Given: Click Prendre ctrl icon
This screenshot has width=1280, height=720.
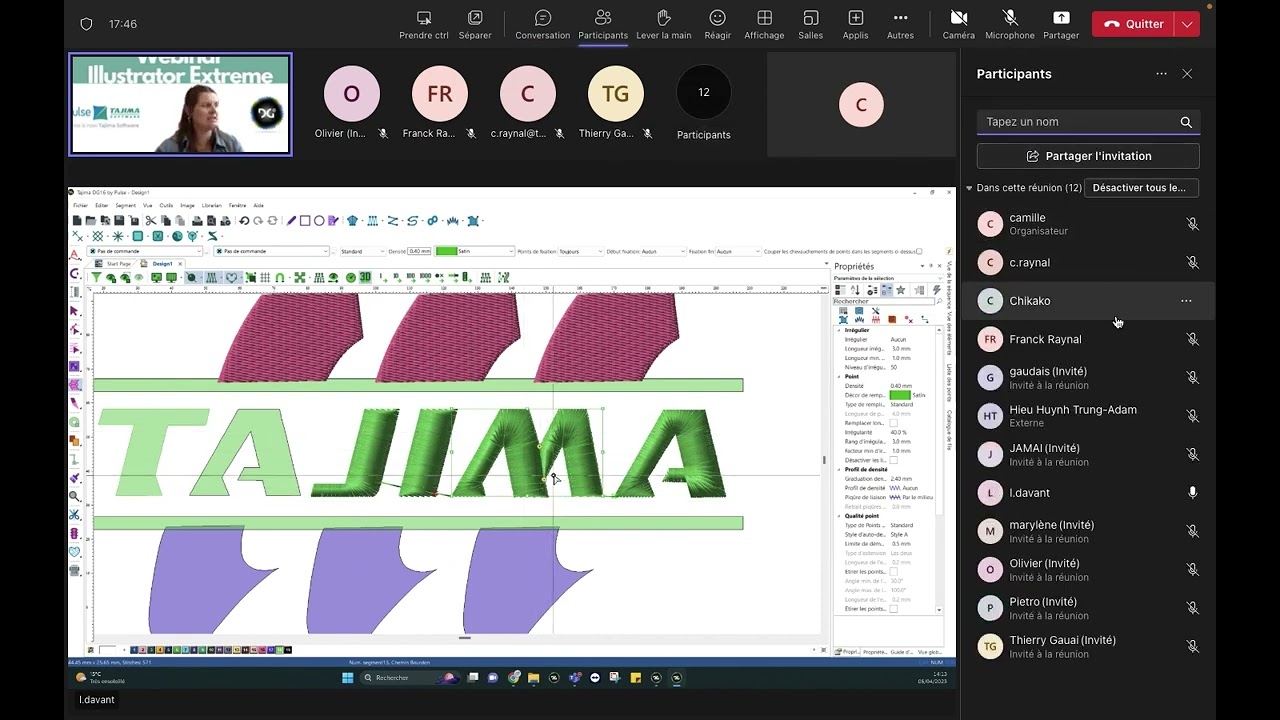Looking at the screenshot, I should (424, 24).
